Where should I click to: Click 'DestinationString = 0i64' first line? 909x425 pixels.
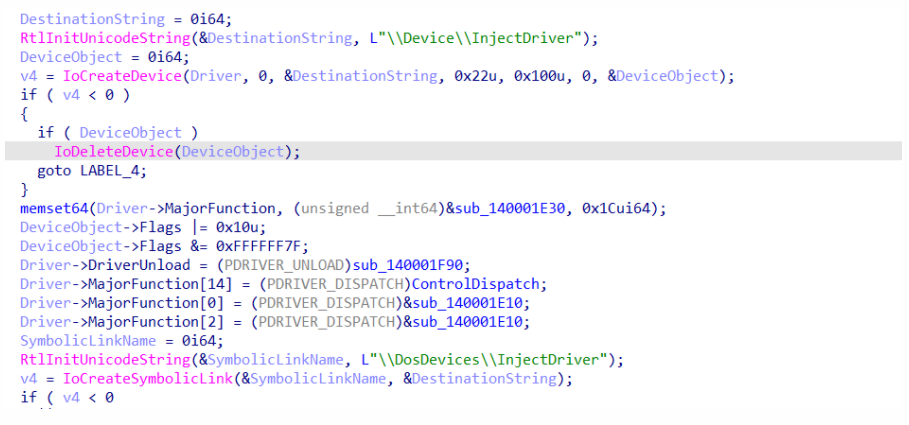pos(126,19)
